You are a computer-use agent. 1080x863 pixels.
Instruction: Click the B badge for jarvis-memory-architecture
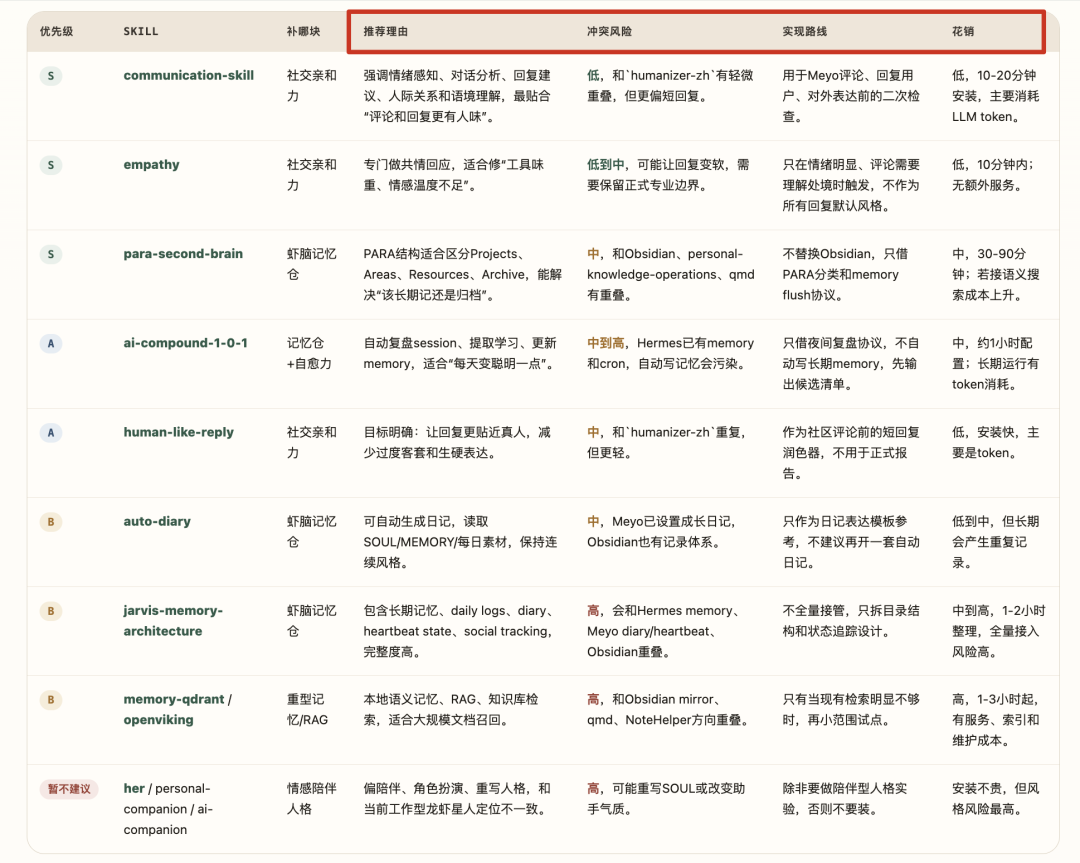coord(50,611)
